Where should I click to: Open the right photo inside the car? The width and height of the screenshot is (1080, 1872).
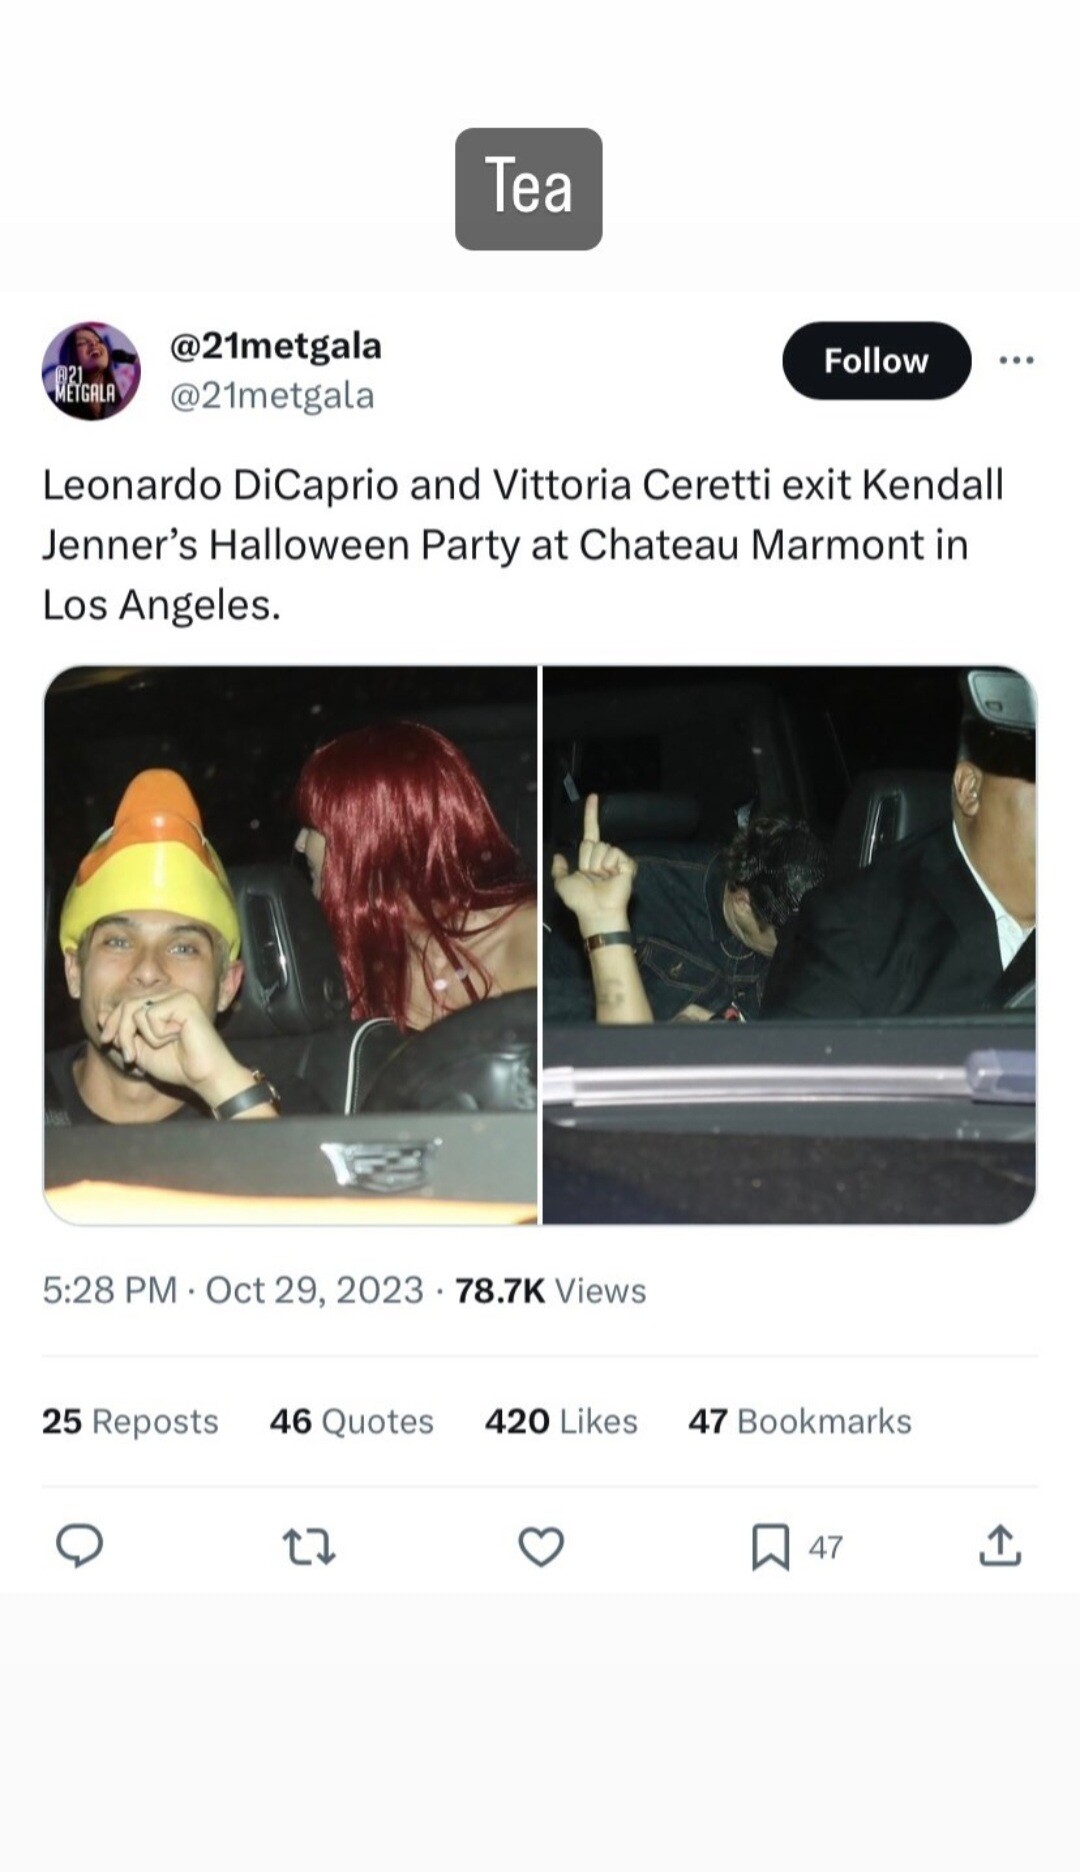click(x=789, y=944)
